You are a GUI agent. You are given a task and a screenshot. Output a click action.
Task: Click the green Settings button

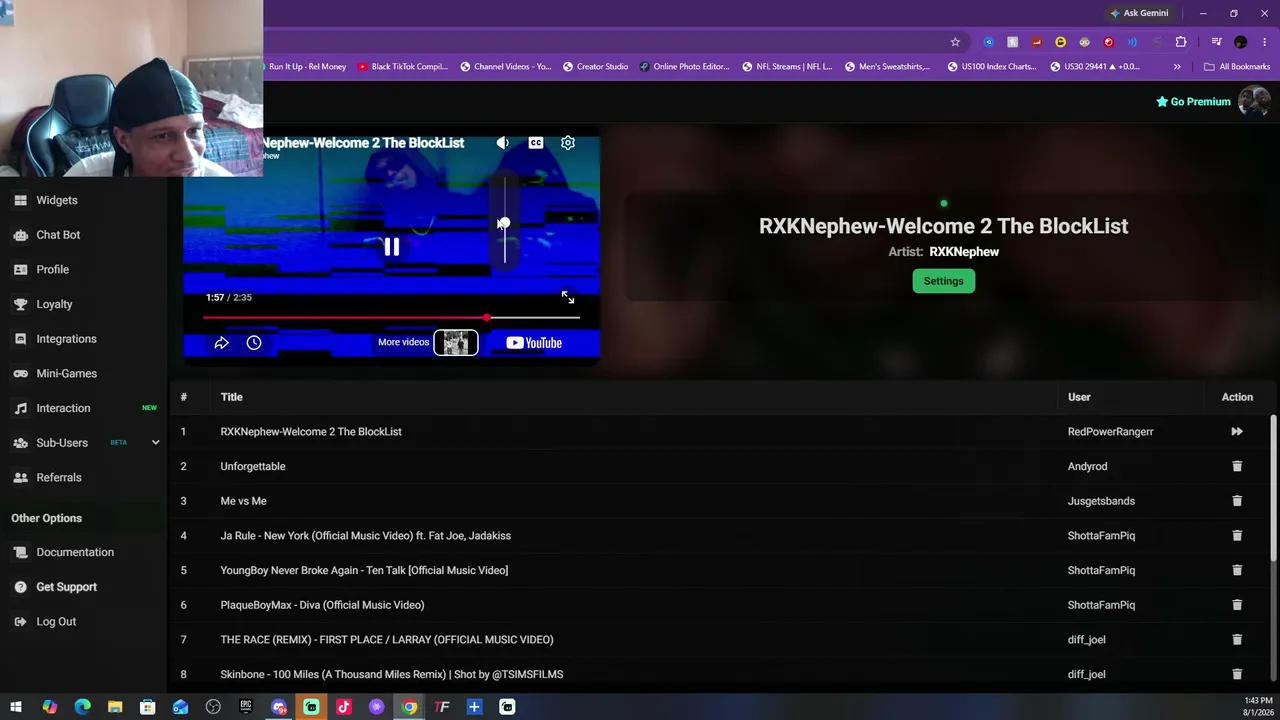click(x=943, y=281)
